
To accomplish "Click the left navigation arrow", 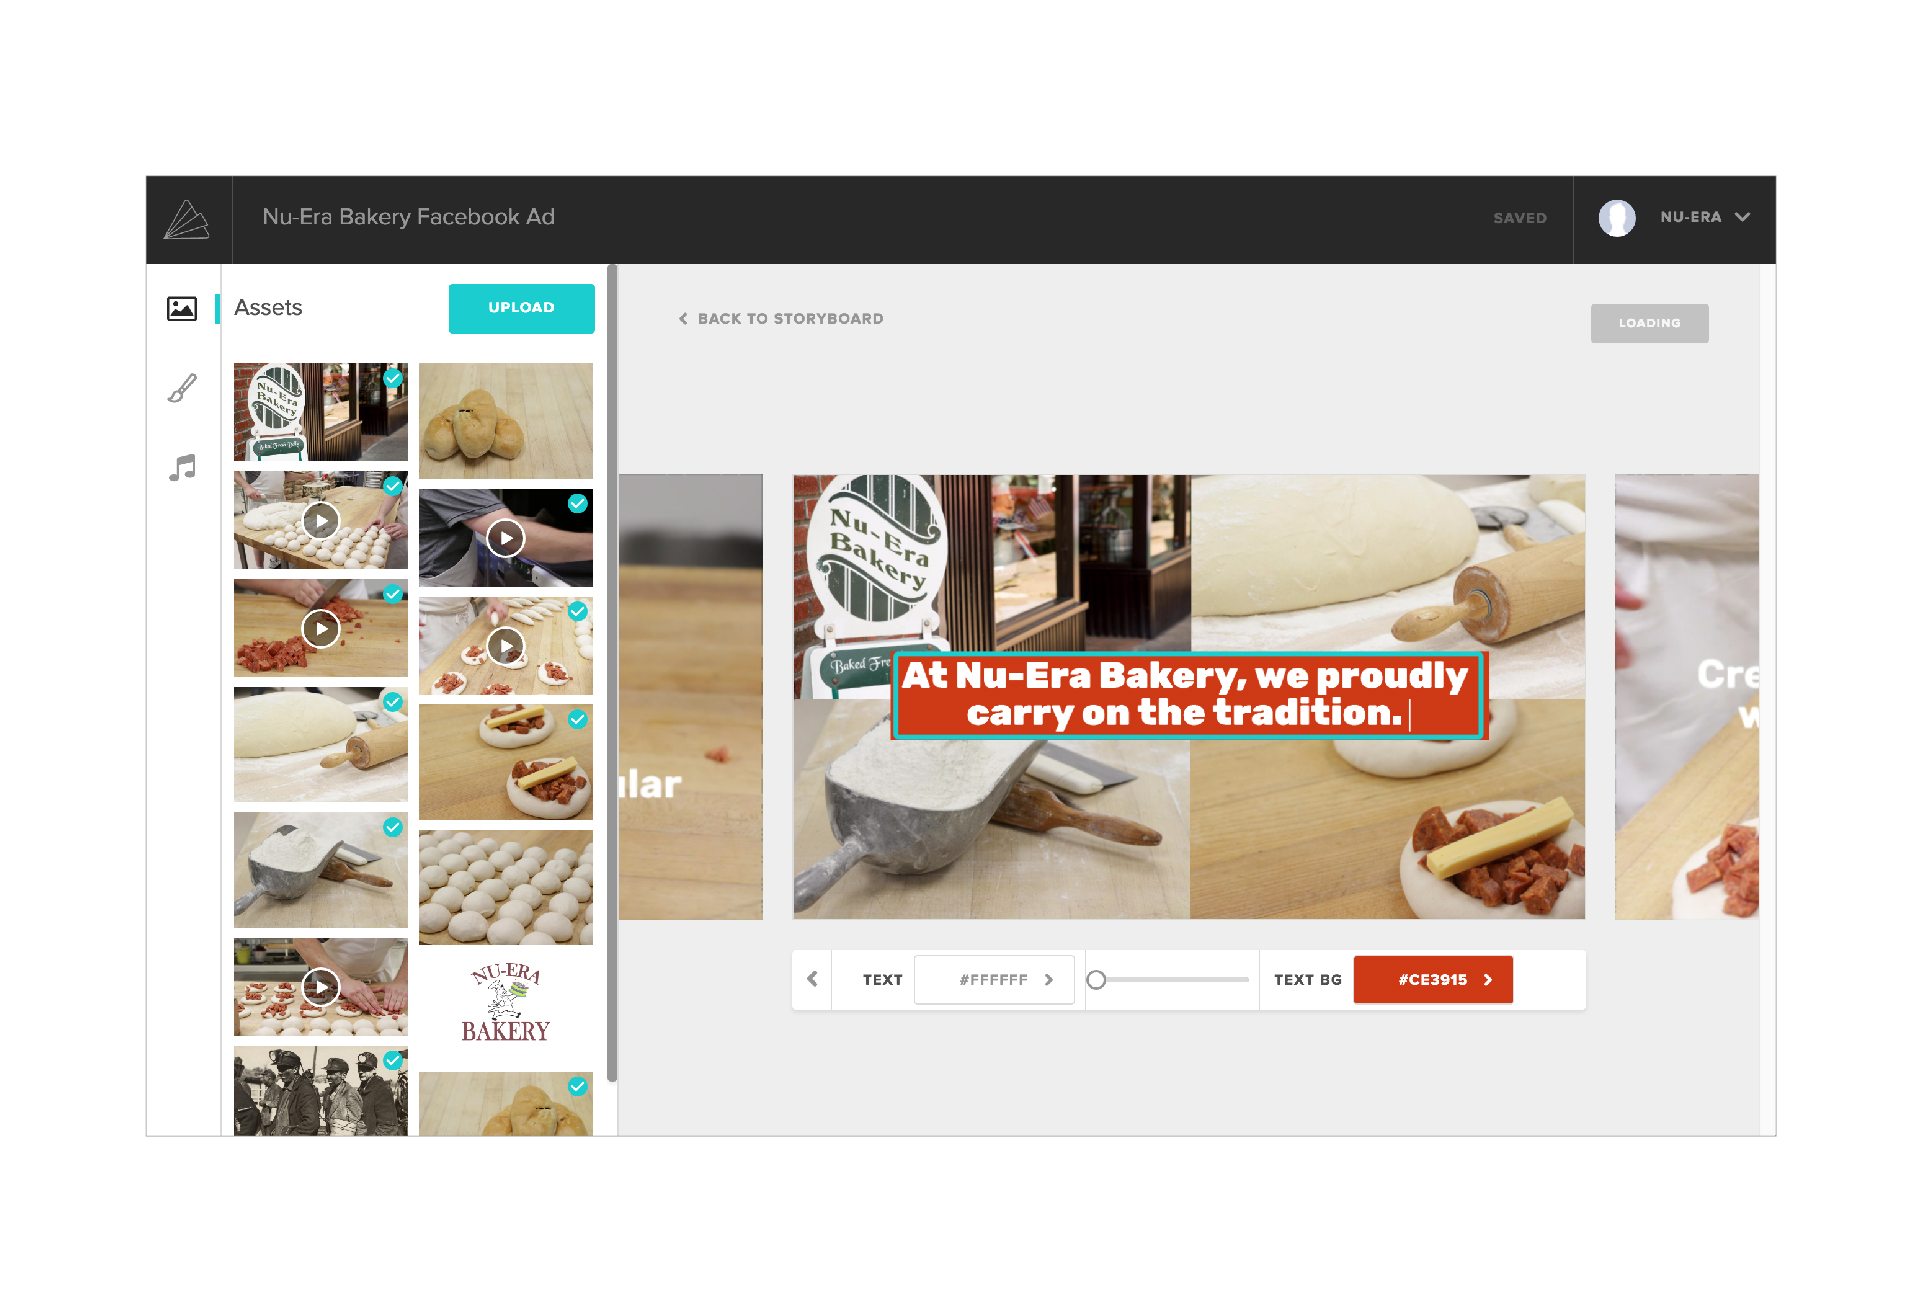I will [812, 977].
